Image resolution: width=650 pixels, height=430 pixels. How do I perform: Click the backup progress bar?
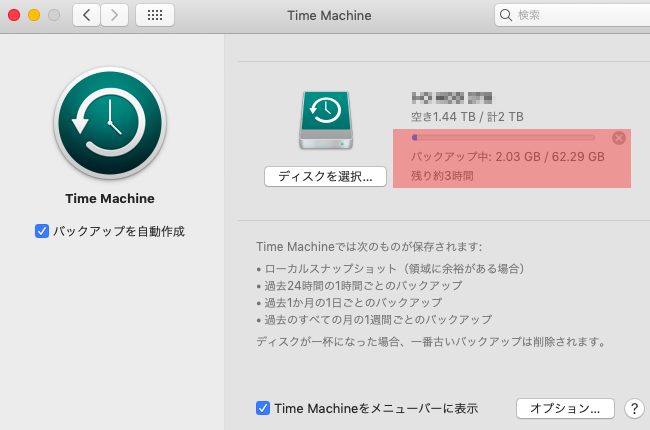[503, 138]
